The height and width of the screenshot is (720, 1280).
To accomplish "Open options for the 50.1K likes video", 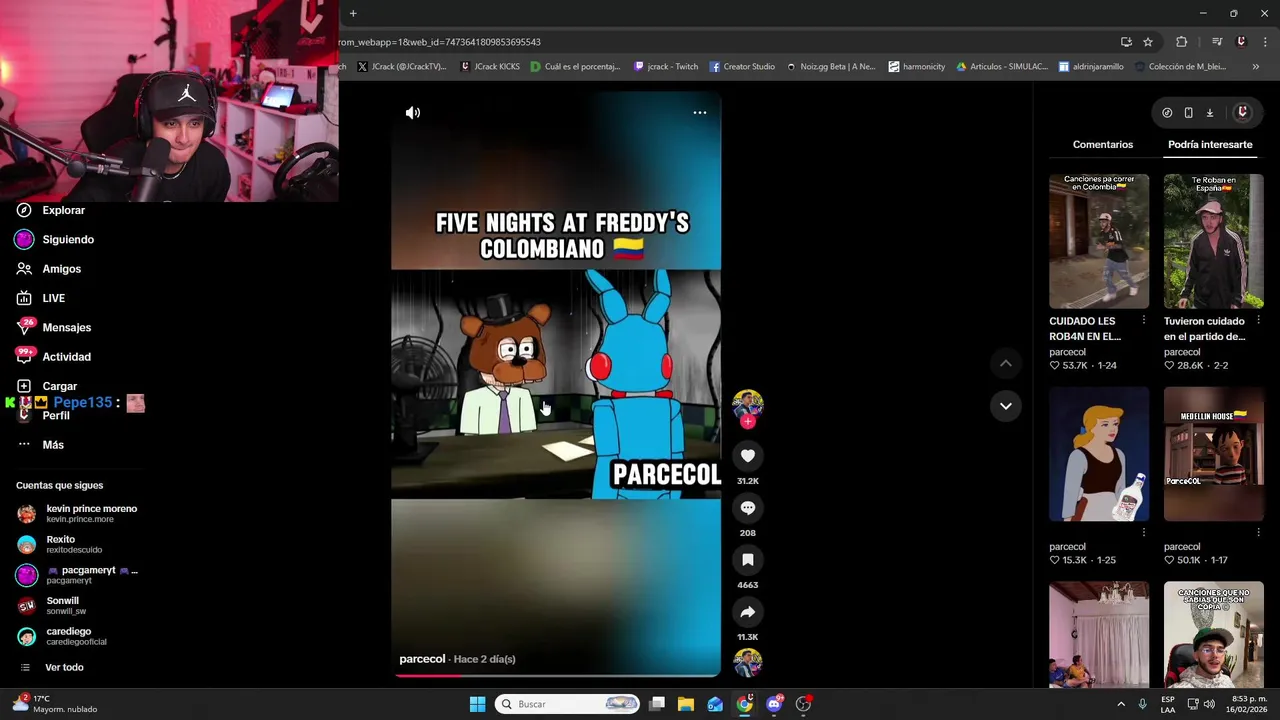I will pos(1258,533).
